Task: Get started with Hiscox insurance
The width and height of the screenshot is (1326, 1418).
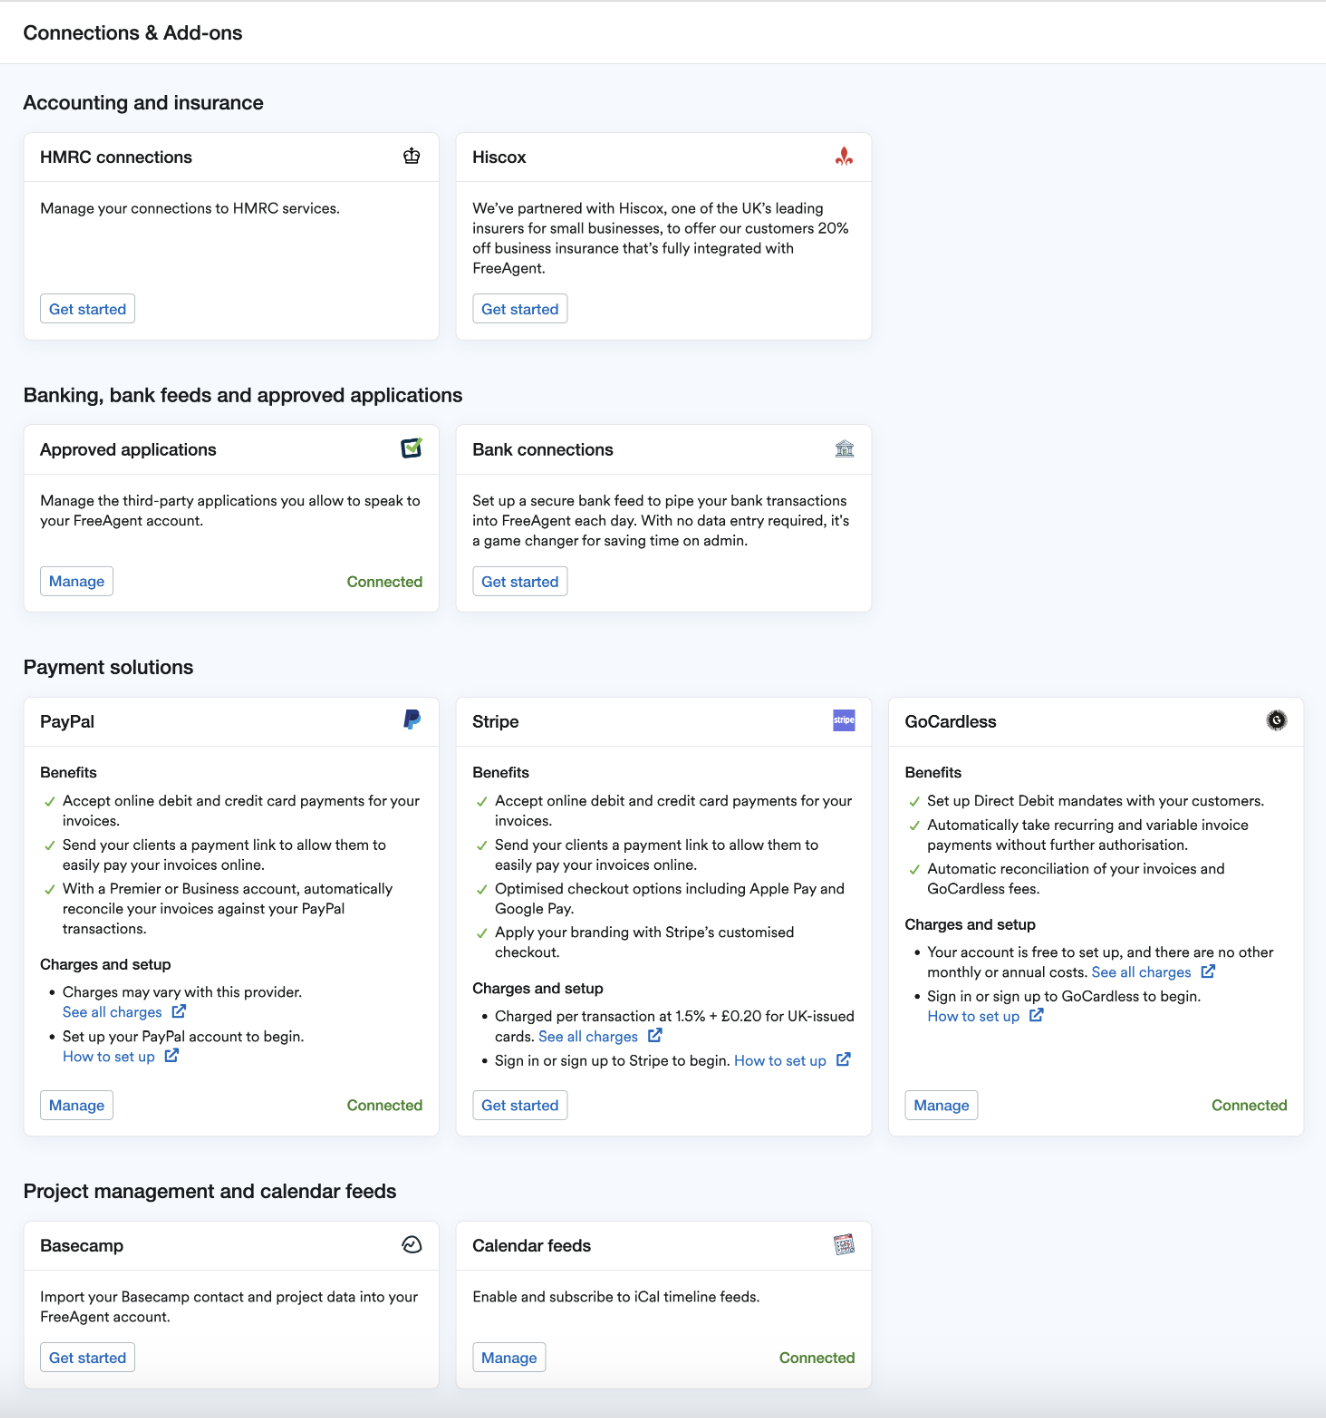Action: point(520,309)
